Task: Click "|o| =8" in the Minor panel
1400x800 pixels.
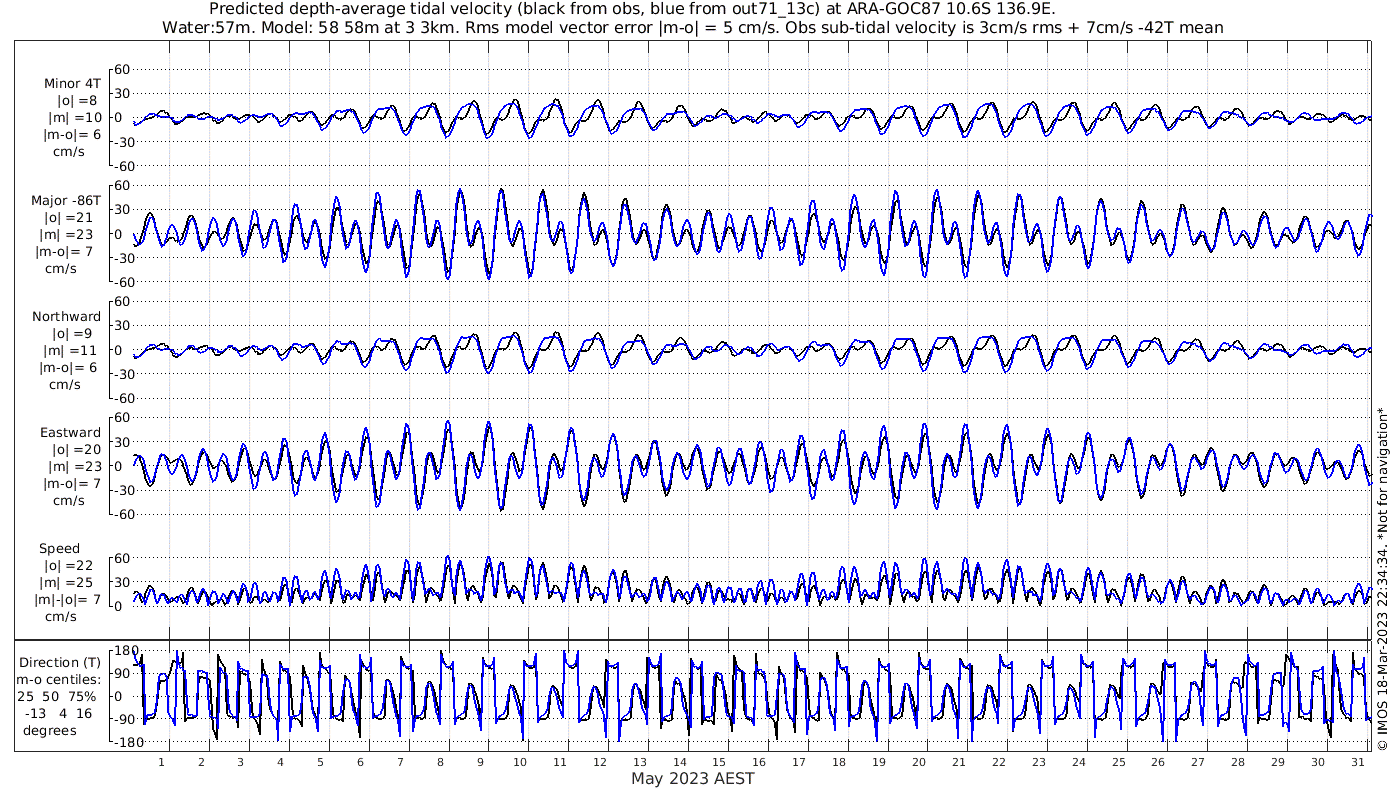Action: [77, 101]
